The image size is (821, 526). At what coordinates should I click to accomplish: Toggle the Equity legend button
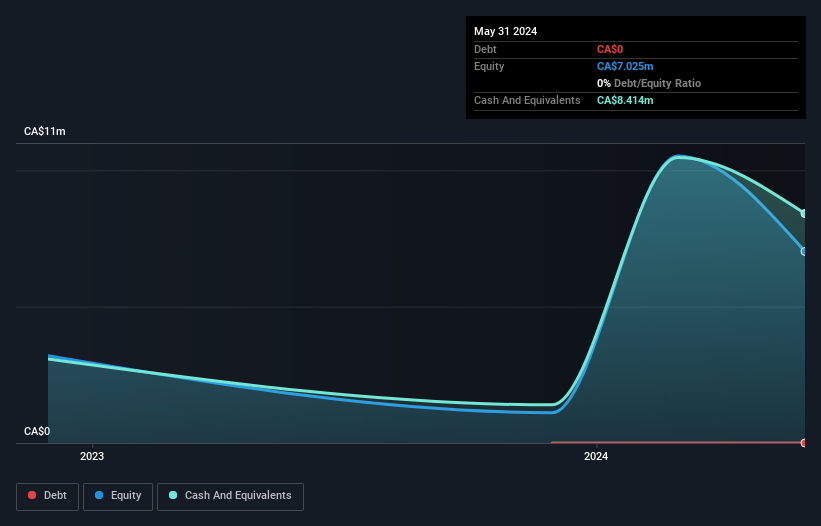coord(118,496)
